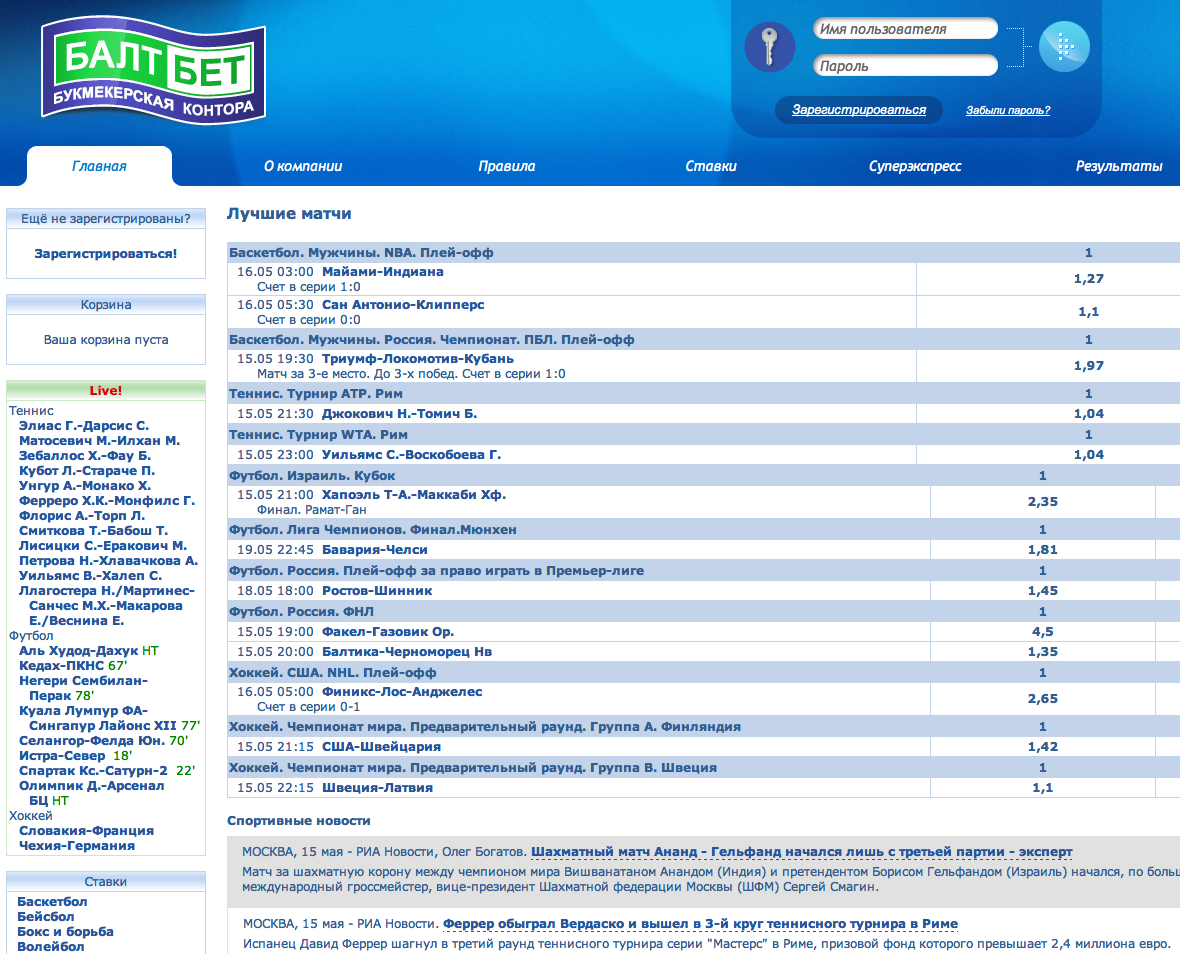Focus the Пароль input field
The width and height of the screenshot is (1180, 954).
[x=905, y=65]
